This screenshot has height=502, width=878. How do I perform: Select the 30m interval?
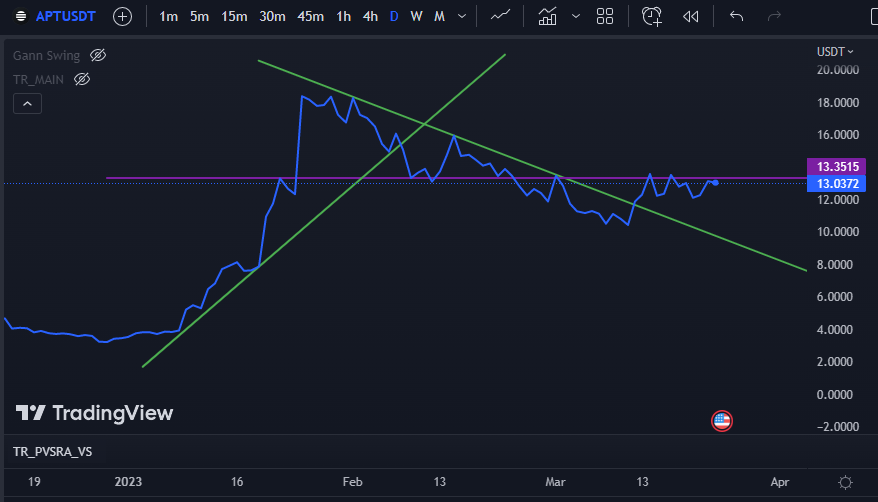pyautogui.click(x=272, y=16)
